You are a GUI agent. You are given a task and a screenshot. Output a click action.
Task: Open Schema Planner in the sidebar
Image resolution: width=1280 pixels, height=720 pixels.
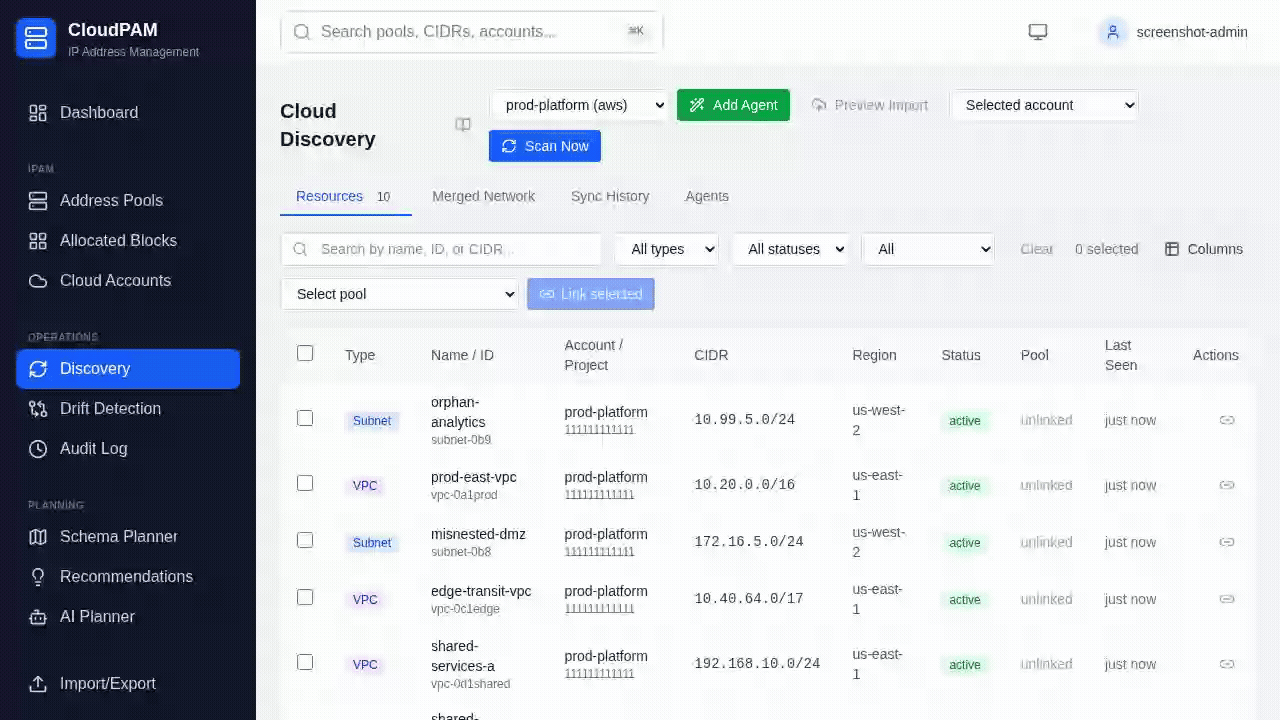point(128,537)
